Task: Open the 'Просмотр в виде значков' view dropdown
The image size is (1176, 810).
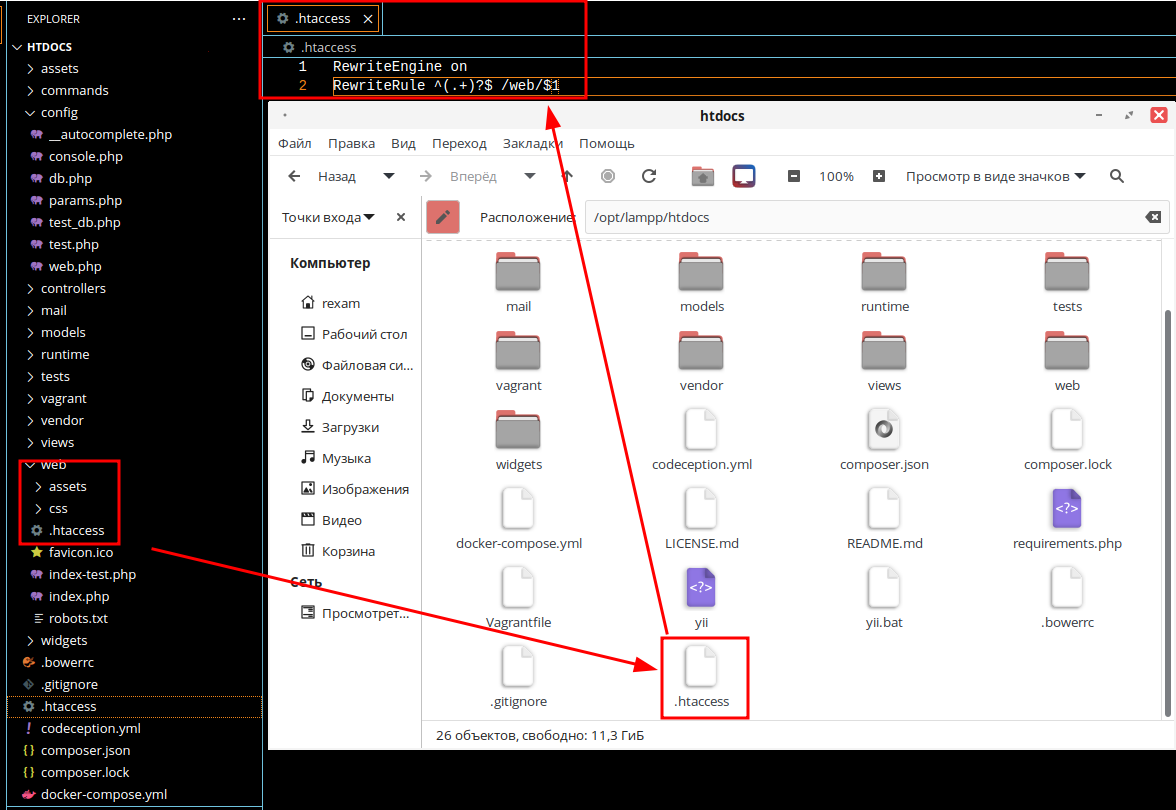Action: coord(995,176)
